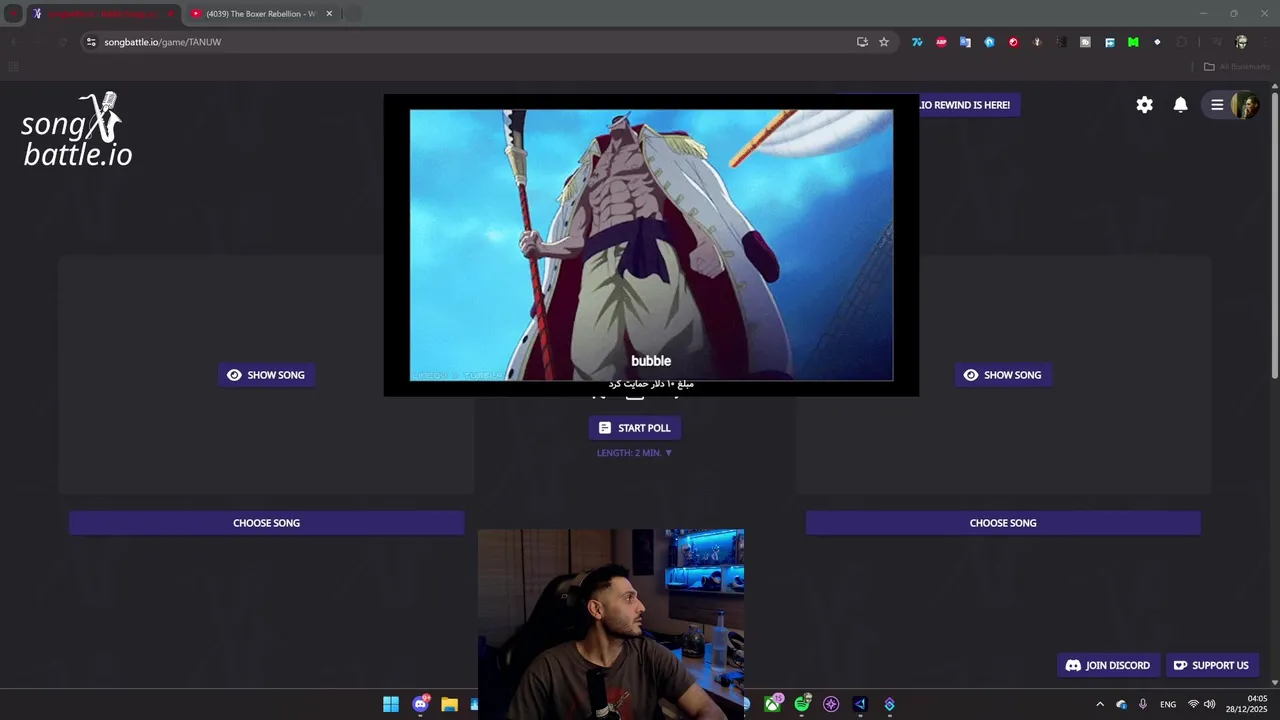Reveal the left song with Show Song
The image size is (1280, 720).
click(266, 375)
